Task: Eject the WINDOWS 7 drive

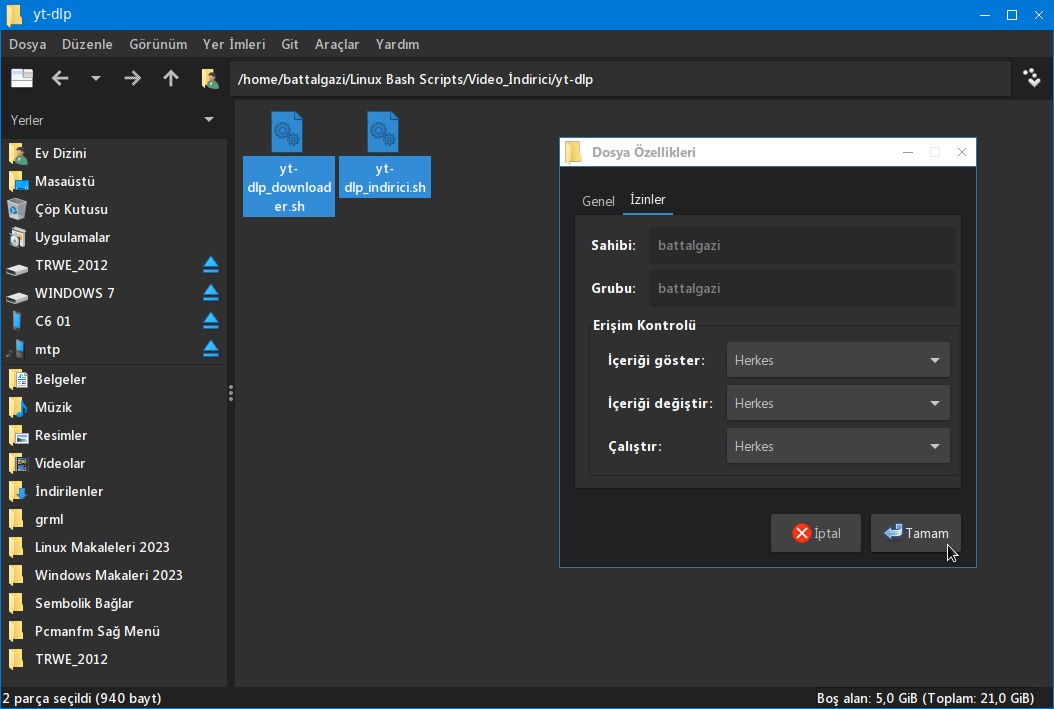Action: click(x=210, y=293)
